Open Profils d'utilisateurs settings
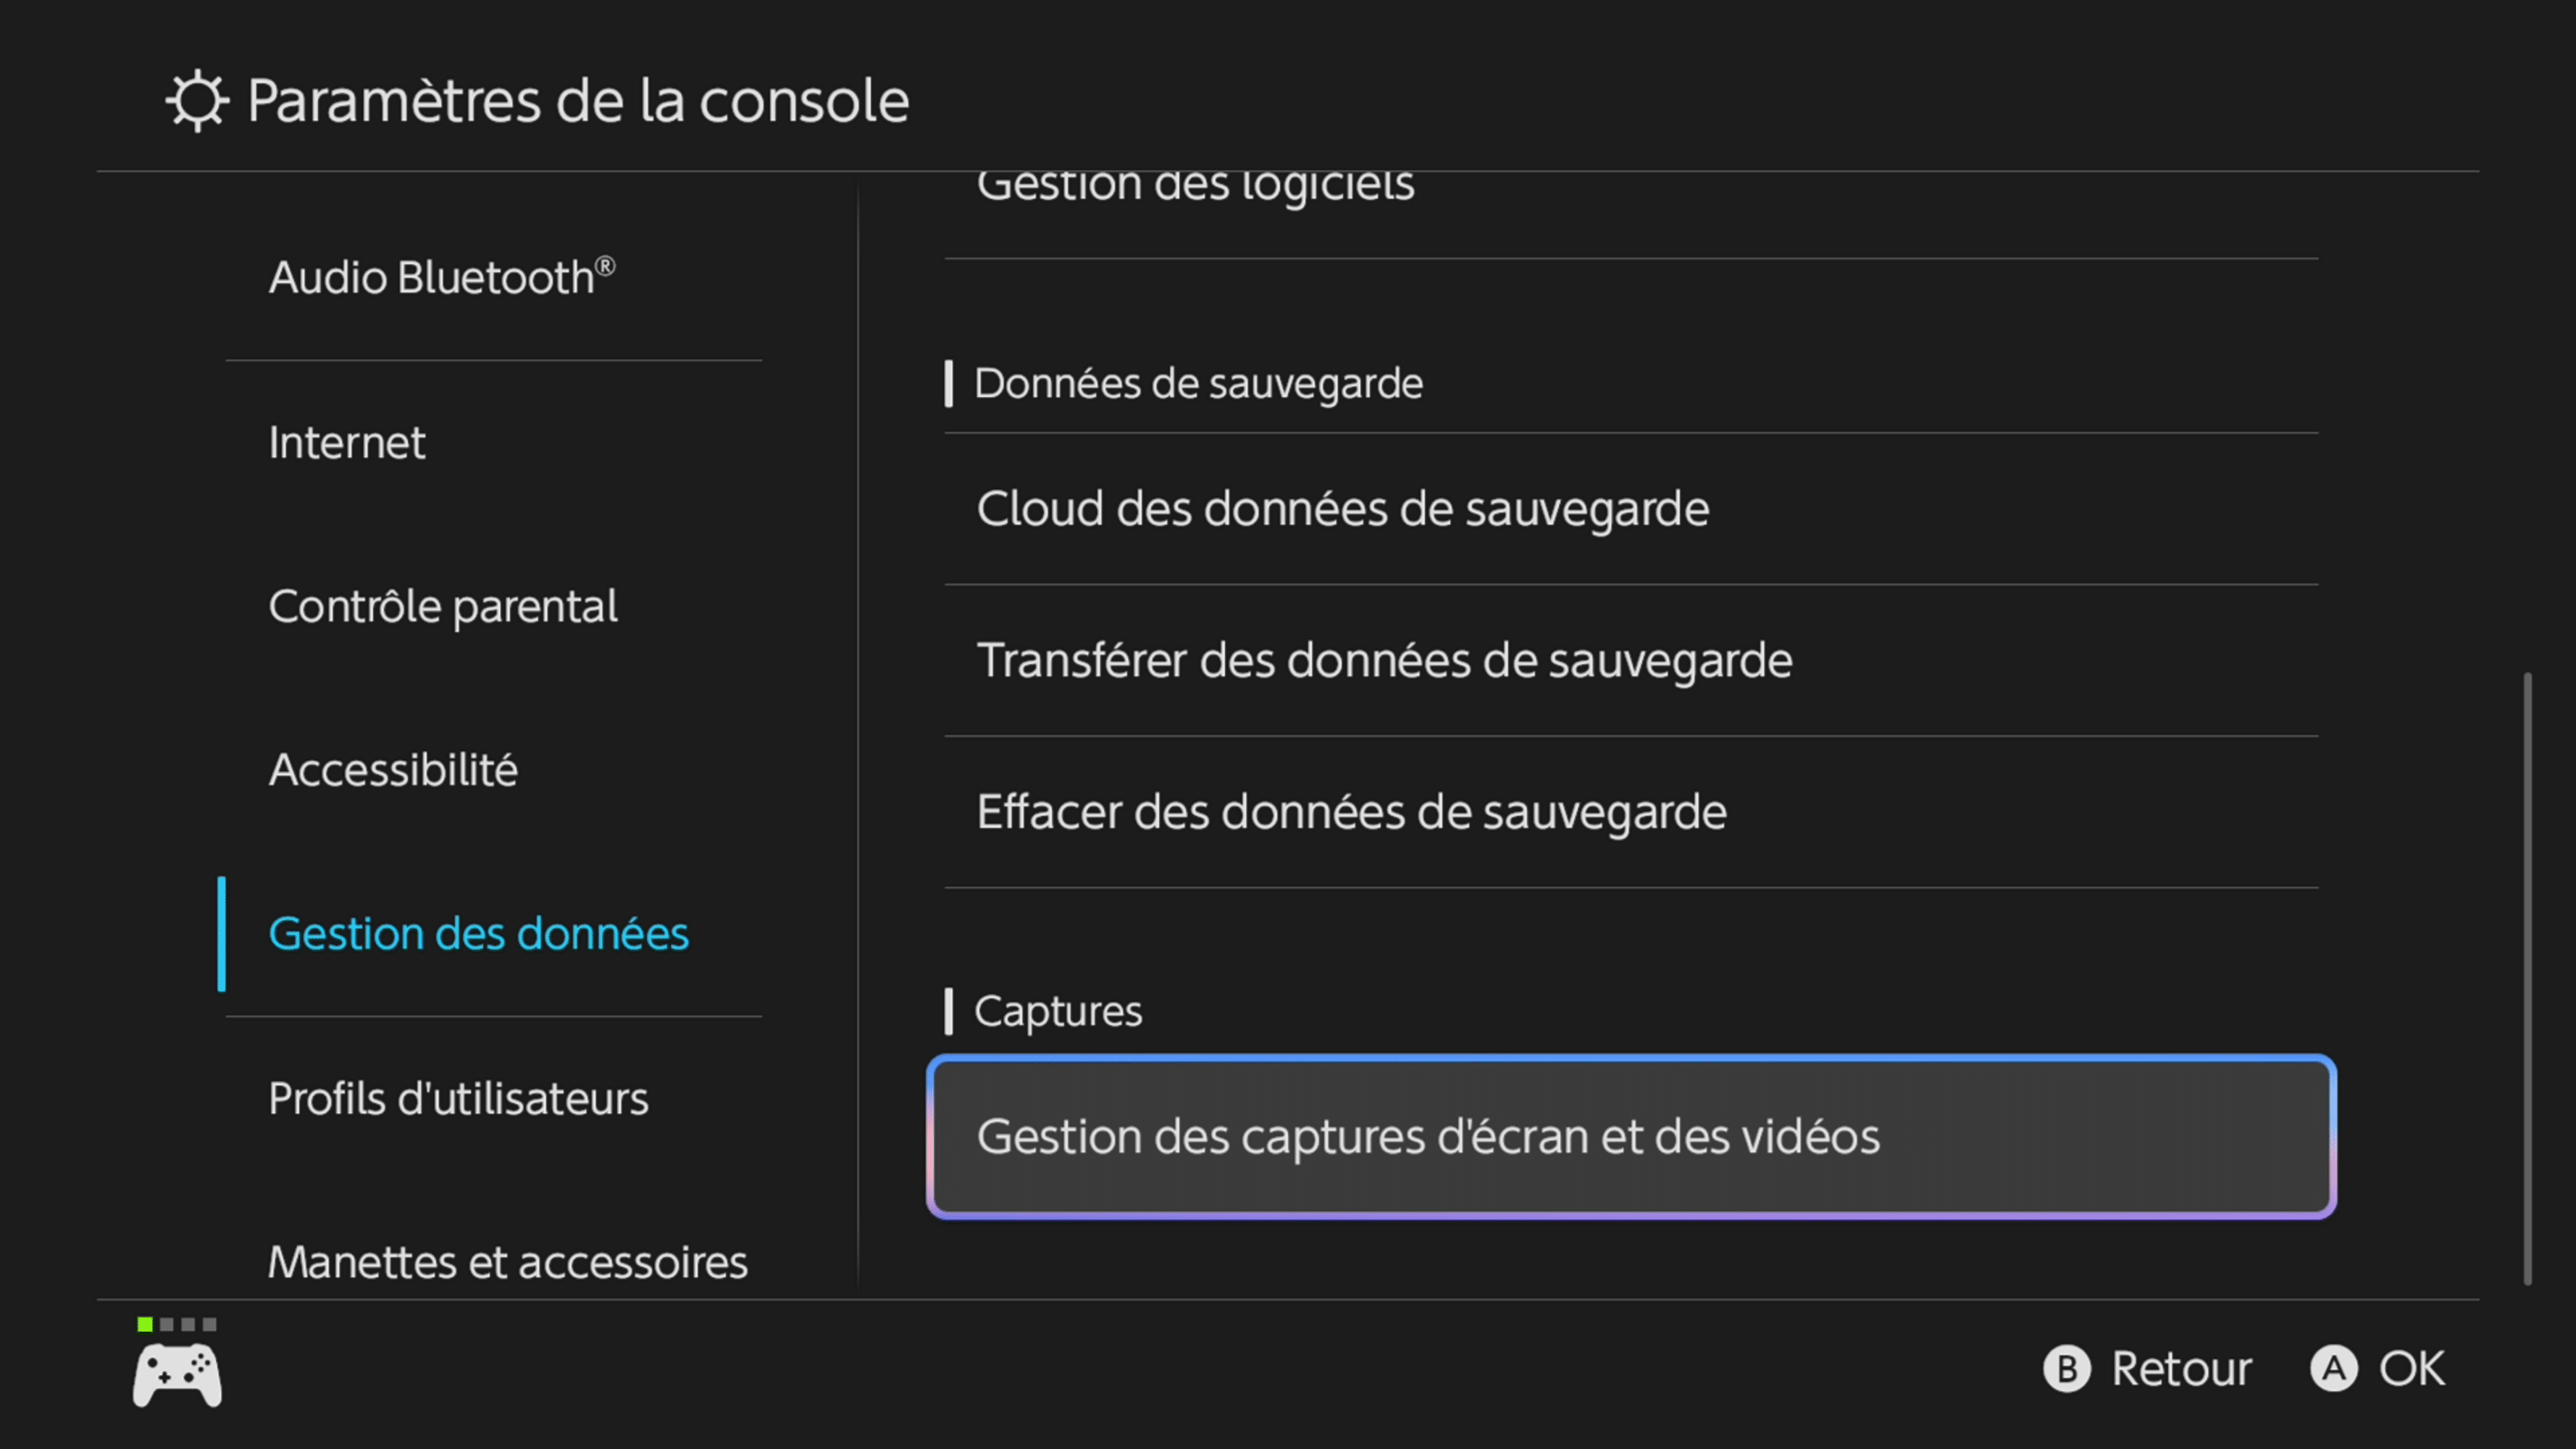 pyautogui.click(x=458, y=1099)
